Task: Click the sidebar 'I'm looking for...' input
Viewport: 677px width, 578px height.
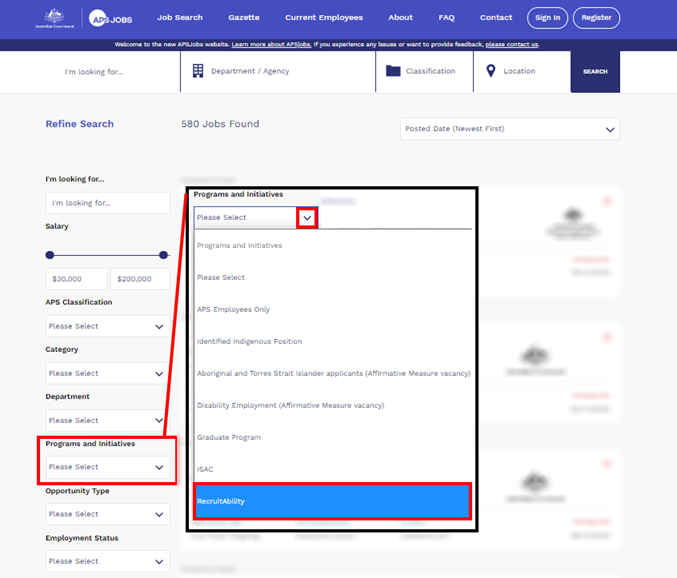Action: pyautogui.click(x=108, y=203)
